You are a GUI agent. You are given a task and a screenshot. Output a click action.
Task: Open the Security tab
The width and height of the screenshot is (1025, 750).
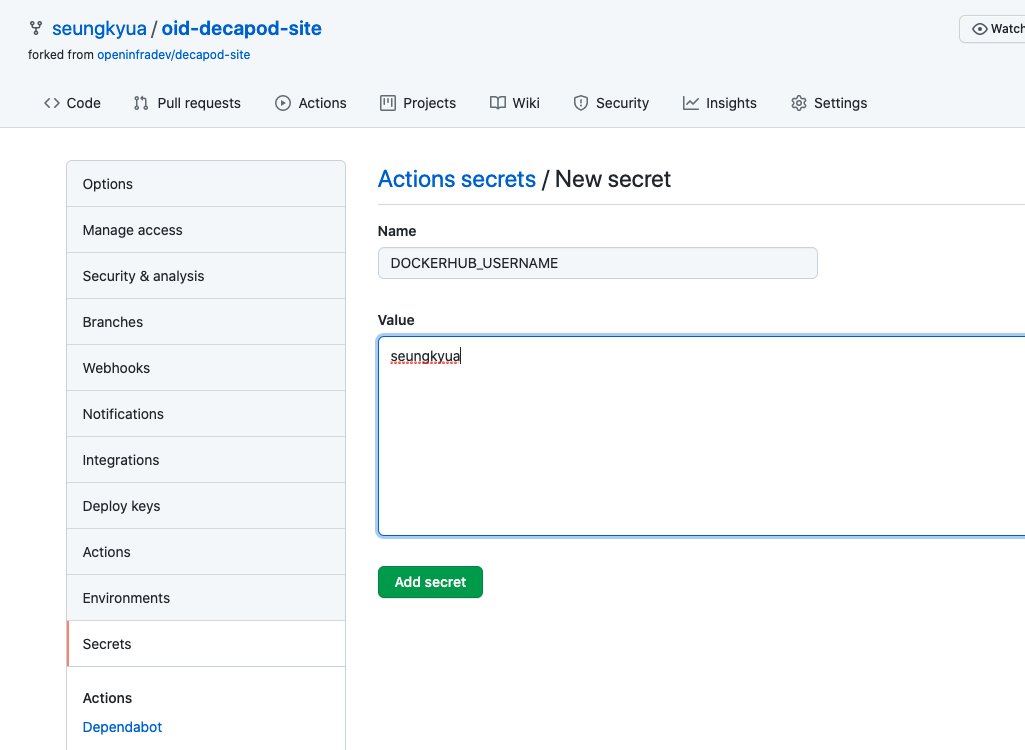pyautogui.click(x=611, y=103)
